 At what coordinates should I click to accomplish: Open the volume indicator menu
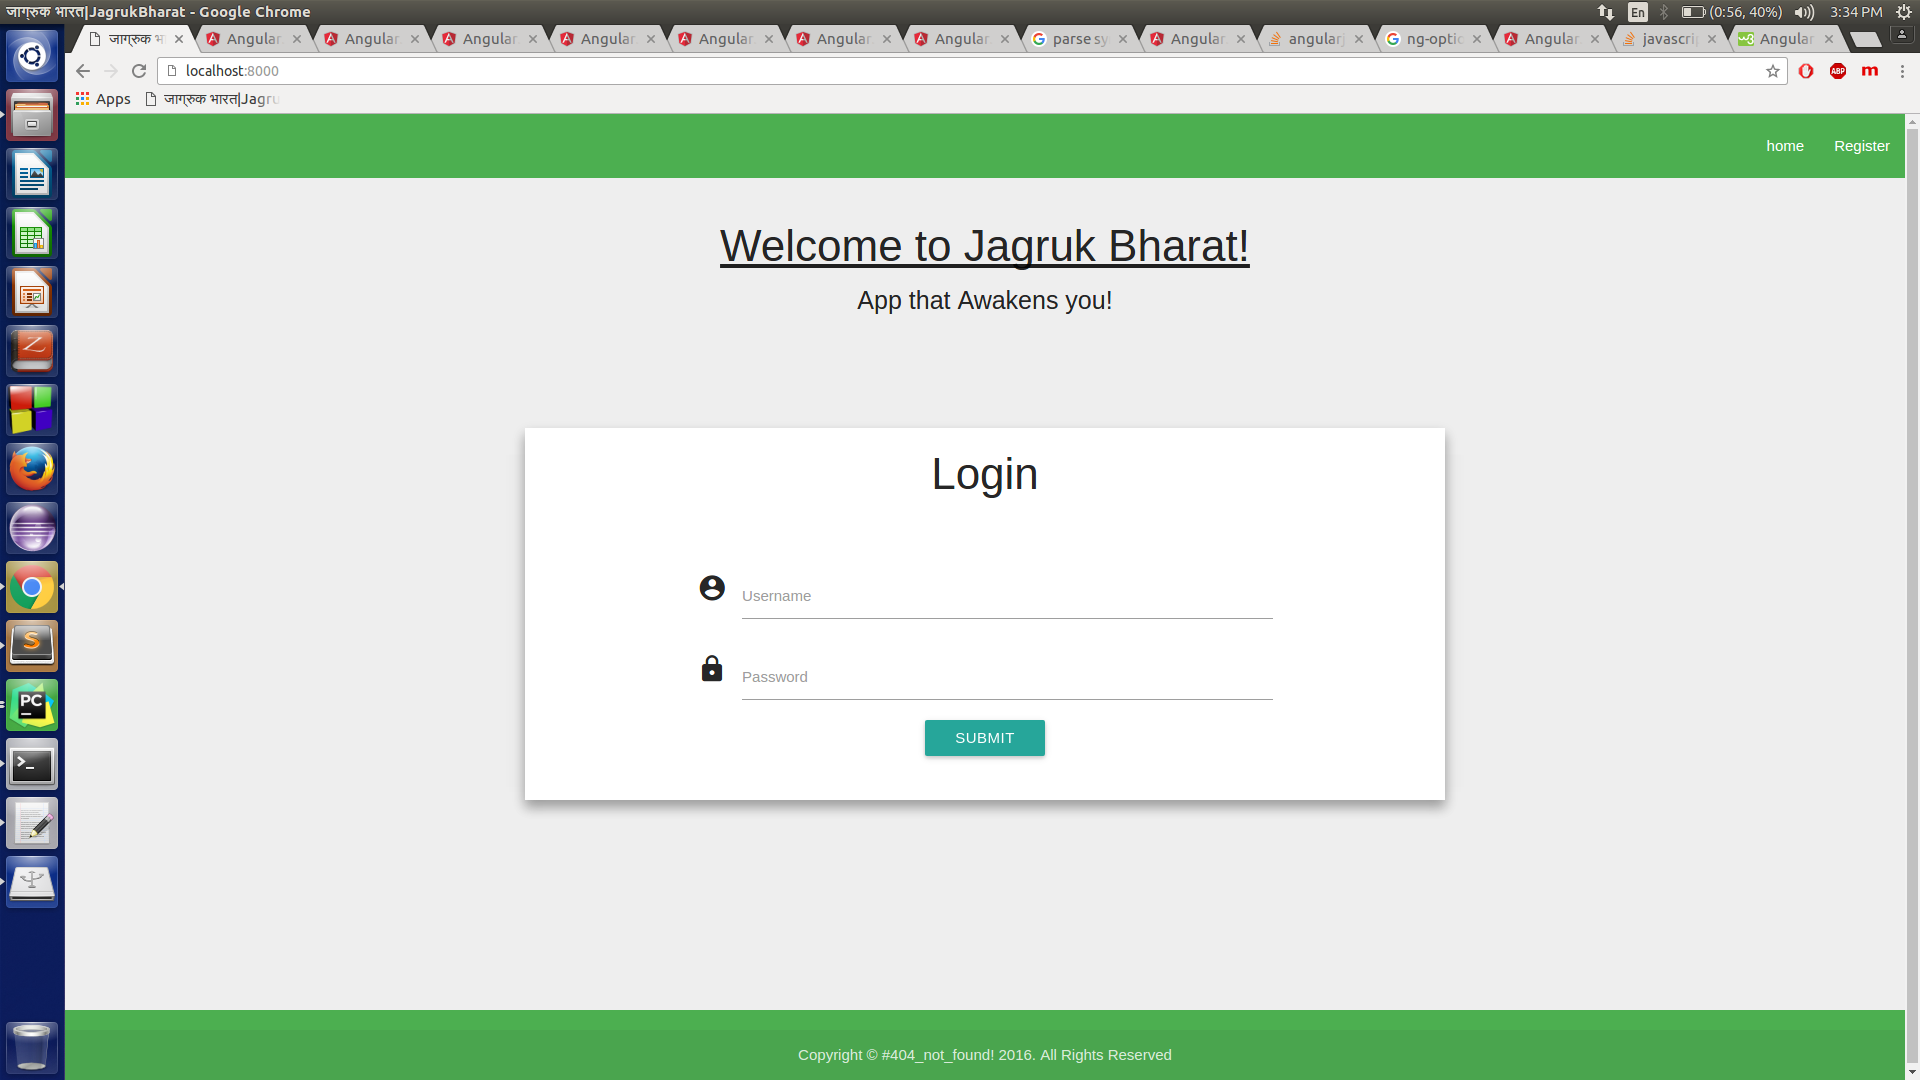1804,12
